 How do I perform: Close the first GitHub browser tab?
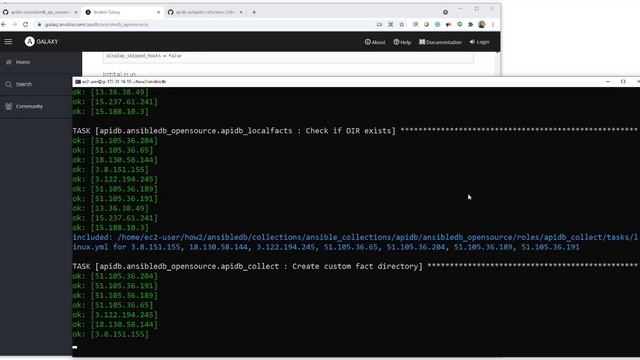click(76, 12)
